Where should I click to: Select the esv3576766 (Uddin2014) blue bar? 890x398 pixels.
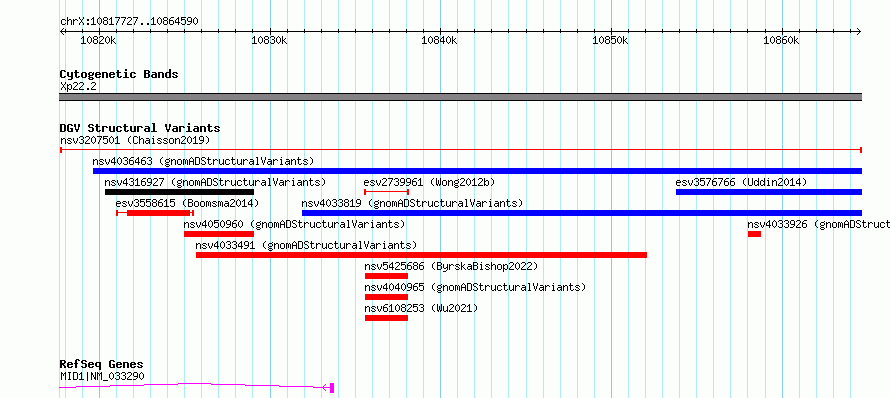(769, 192)
